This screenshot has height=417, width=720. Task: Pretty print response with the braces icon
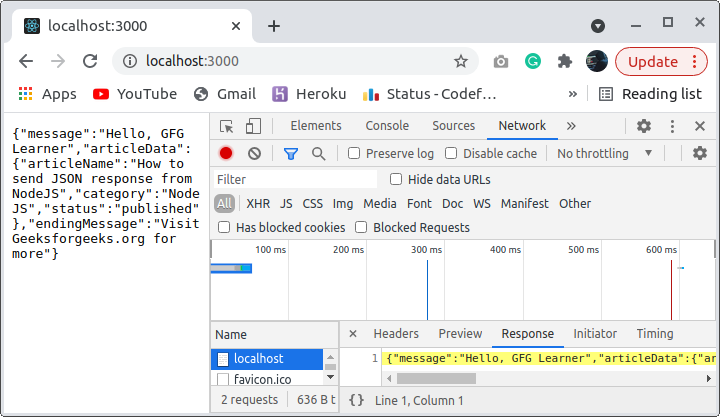pyautogui.click(x=356, y=400)
